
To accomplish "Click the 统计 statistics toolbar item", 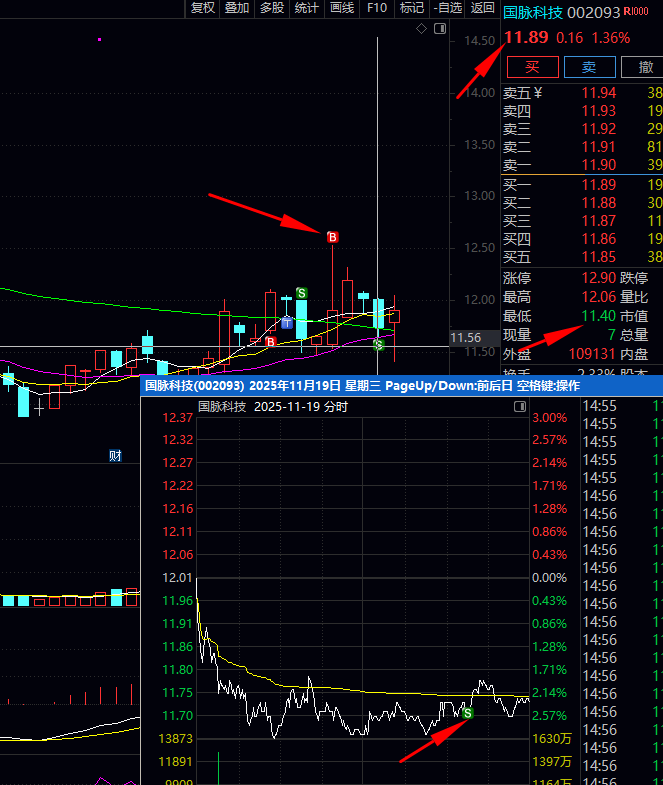I will [306, 8].
